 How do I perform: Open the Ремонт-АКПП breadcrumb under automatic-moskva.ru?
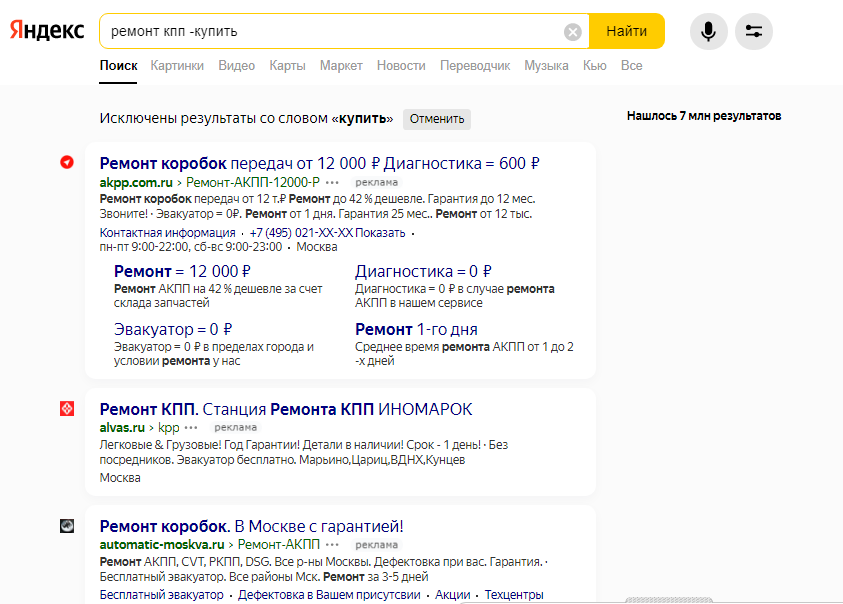click(278, 545)
